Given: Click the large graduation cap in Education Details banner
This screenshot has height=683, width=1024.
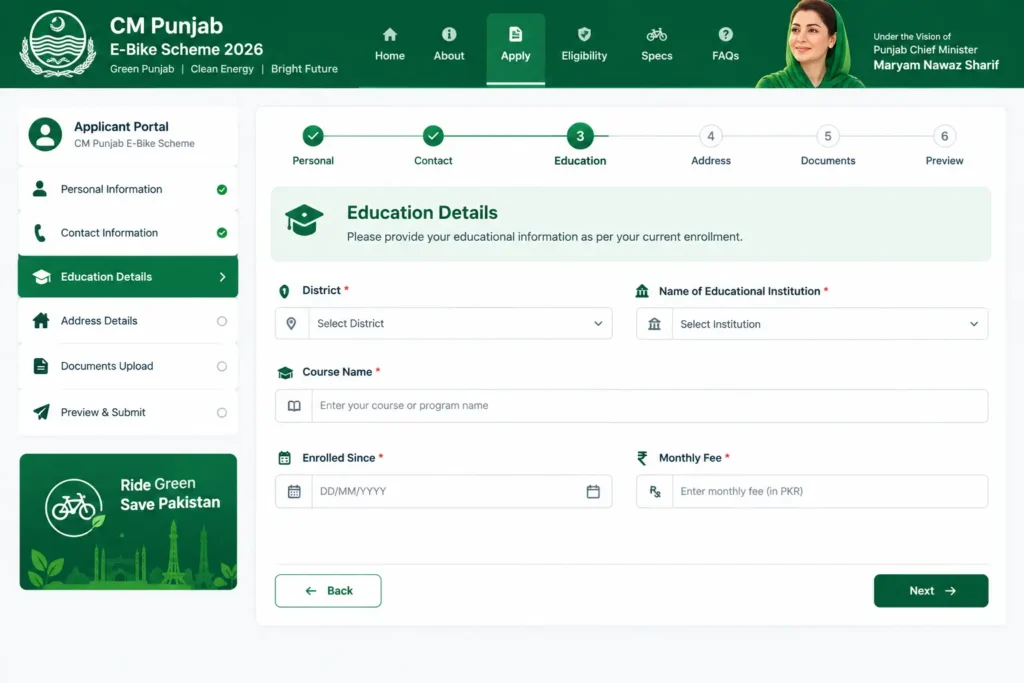Looking at the screenshot, I should (304, 220).
